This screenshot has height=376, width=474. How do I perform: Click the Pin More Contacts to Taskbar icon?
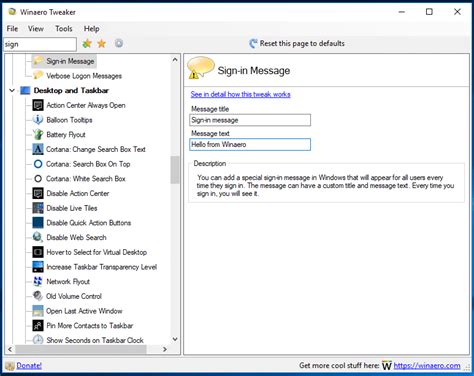click(x=38, y=326)
